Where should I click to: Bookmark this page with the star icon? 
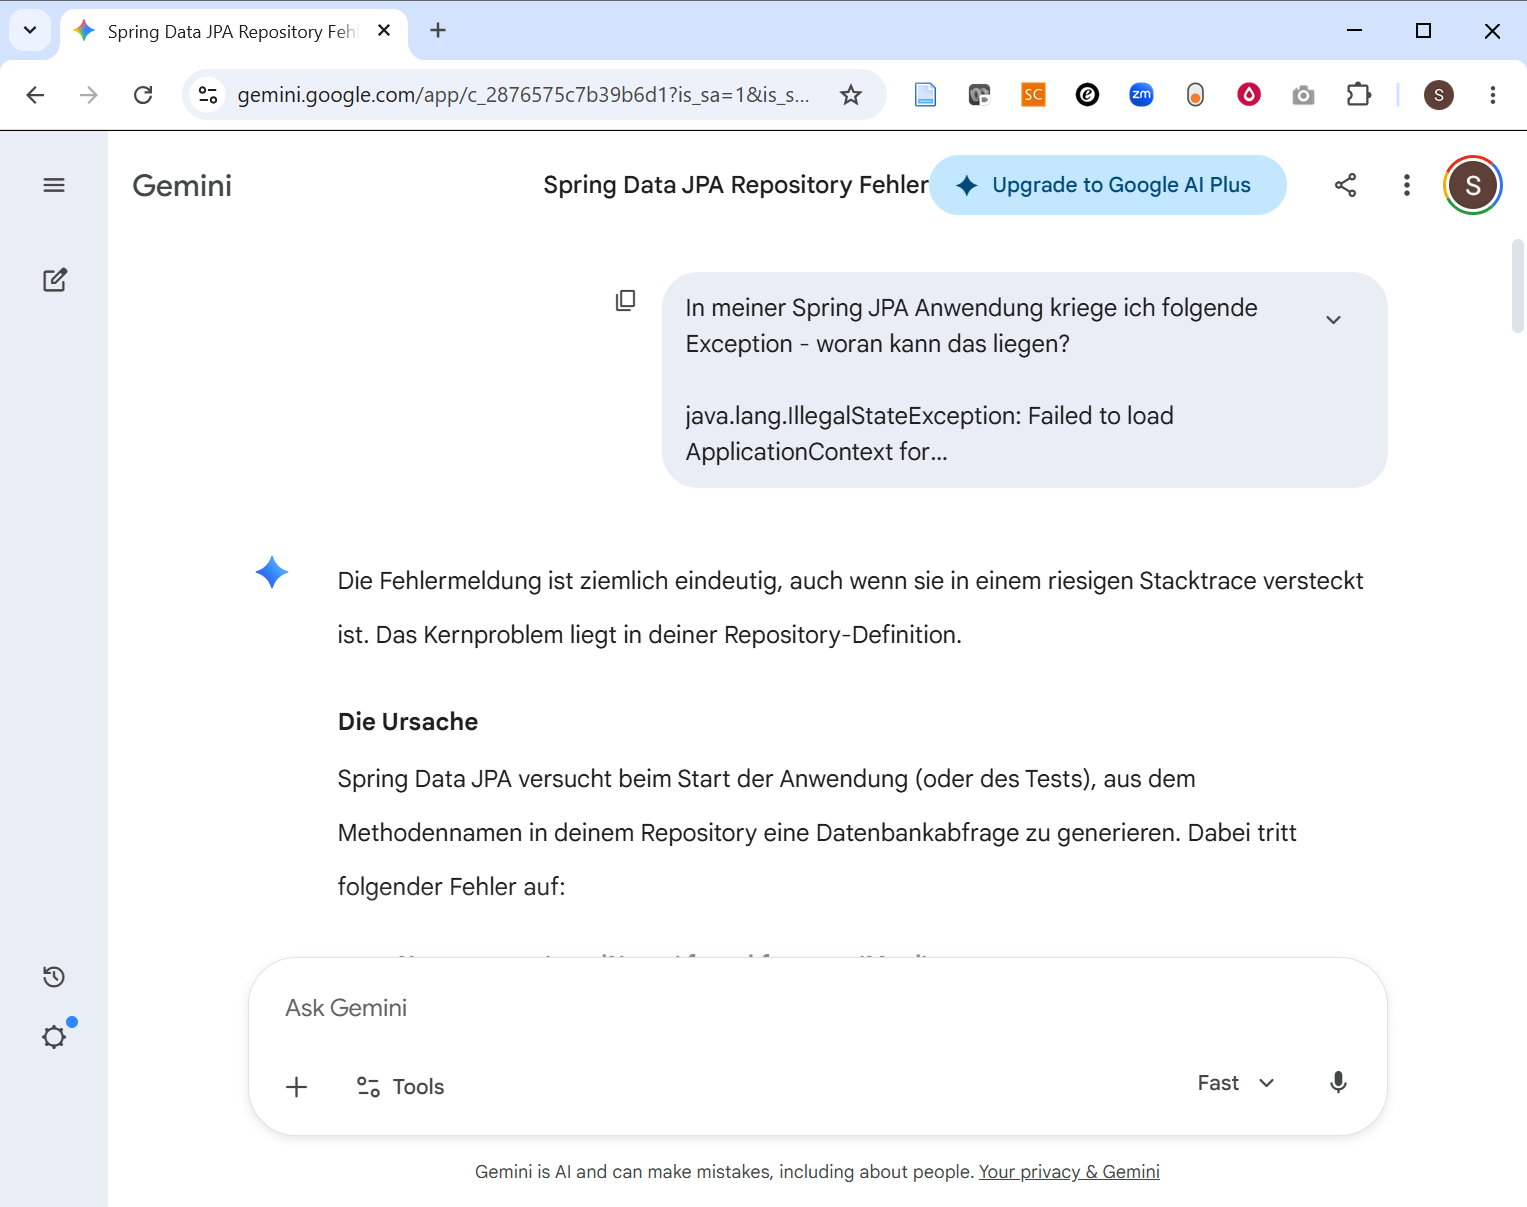click(851, 95)
